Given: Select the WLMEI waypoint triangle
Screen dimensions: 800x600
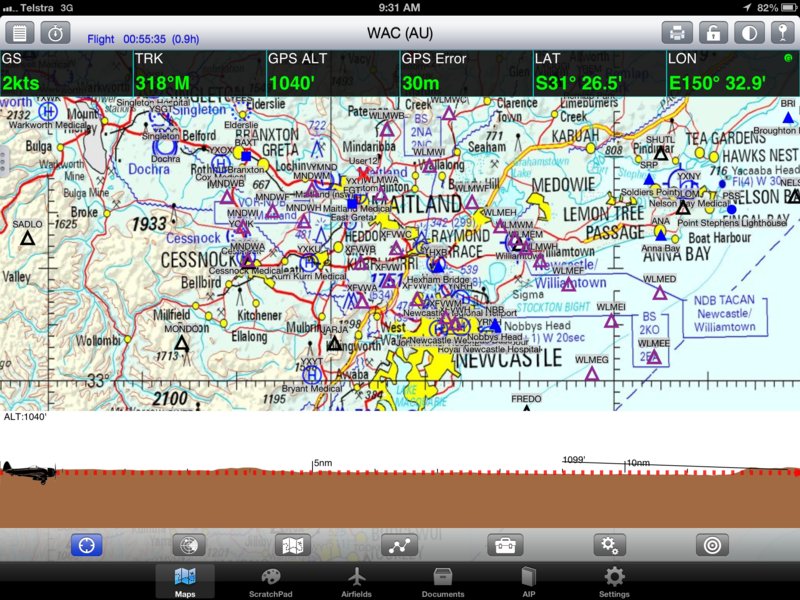Looking at the screenshot, I should pyautogui.click(x=611, y=321).
